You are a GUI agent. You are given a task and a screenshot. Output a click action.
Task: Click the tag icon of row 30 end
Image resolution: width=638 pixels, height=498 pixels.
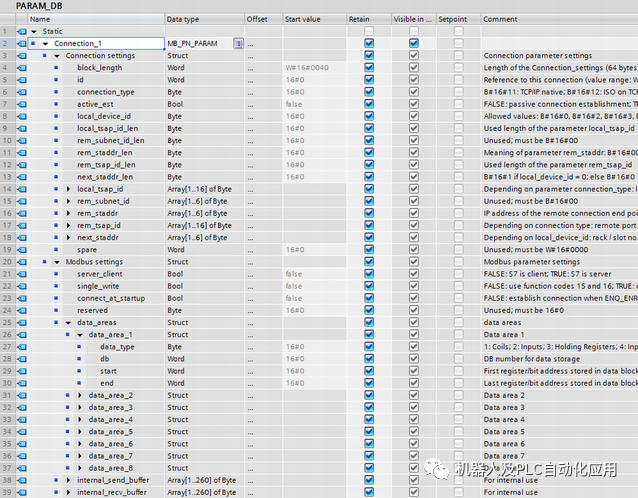click(x=22, y=383)
